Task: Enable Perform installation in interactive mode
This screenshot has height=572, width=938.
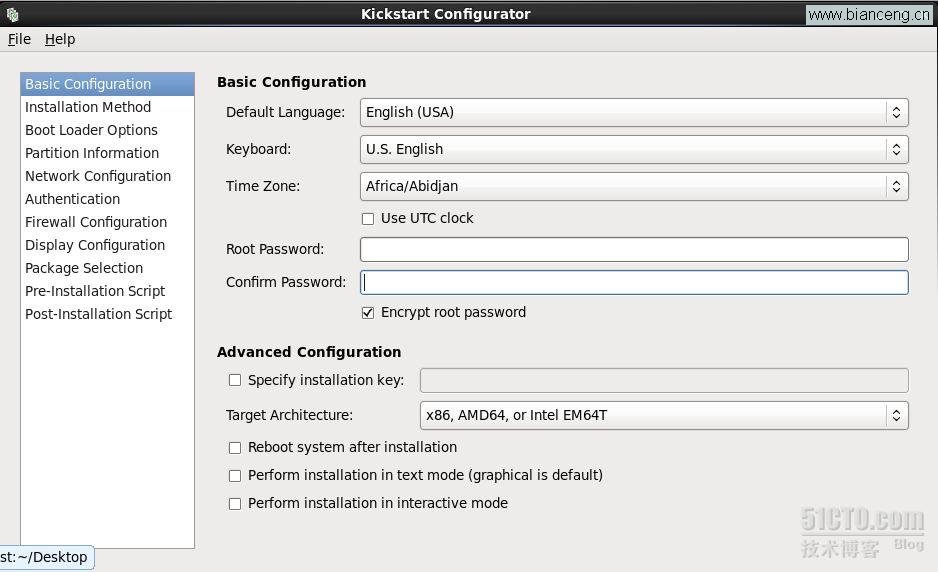Action: click(x=235, y=504)
